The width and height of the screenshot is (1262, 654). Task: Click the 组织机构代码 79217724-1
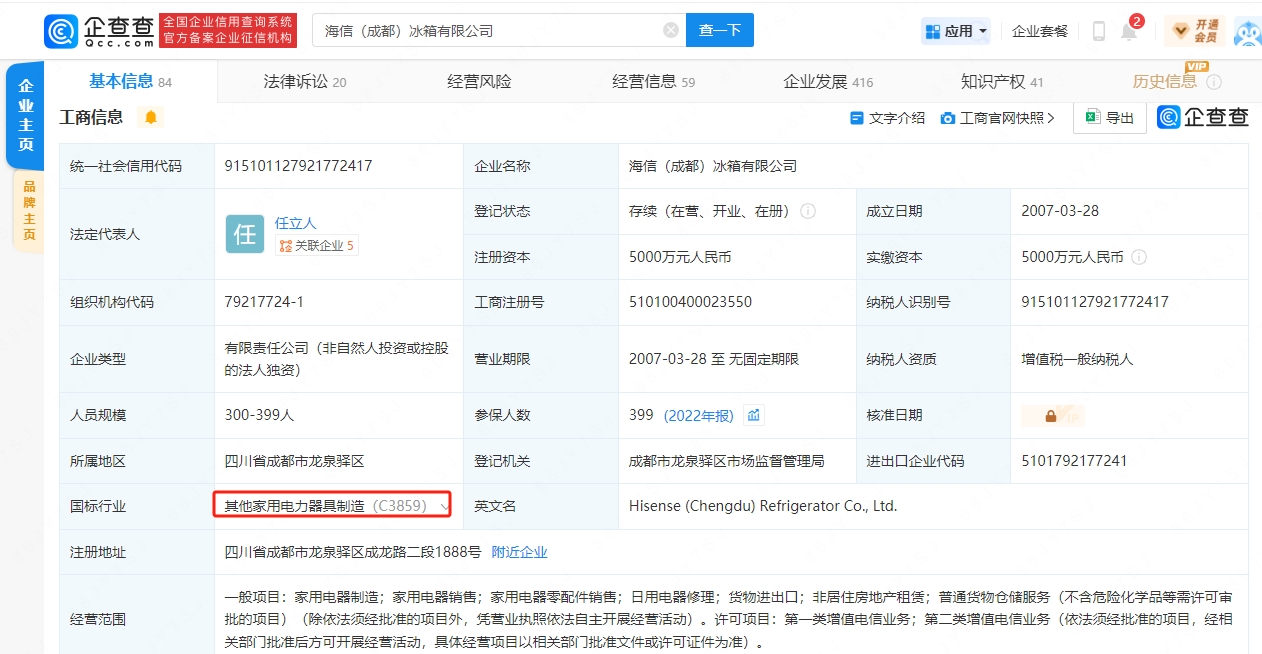coord(264,302)
